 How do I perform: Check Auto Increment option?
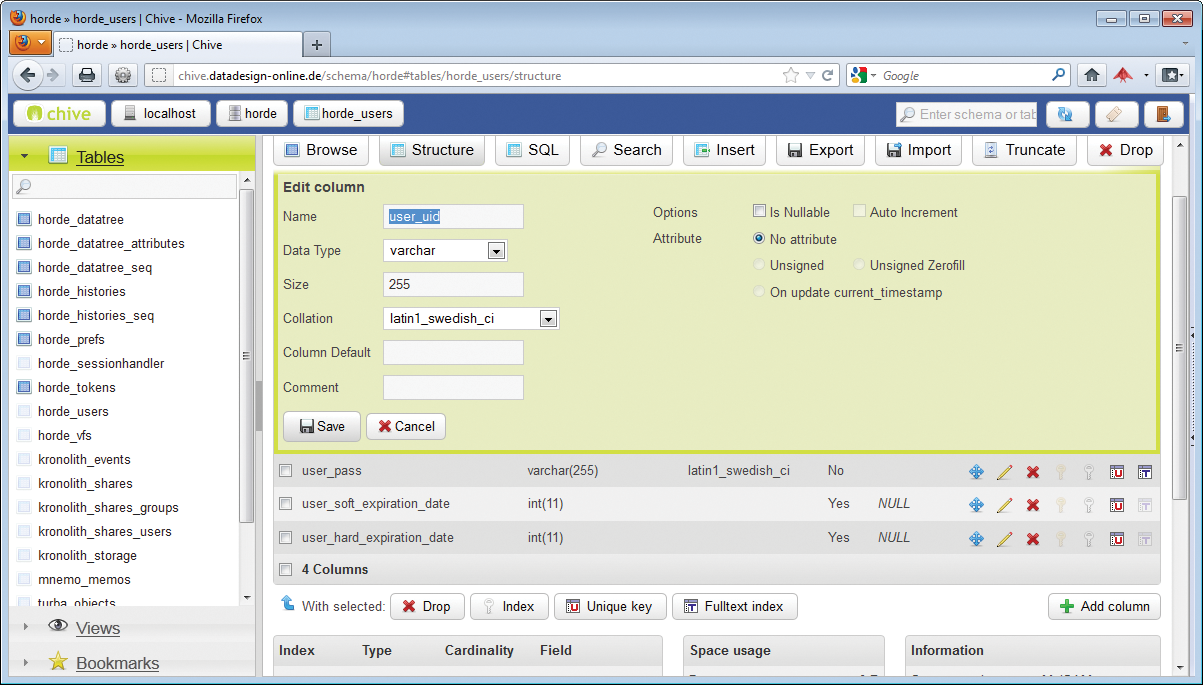coord(859,212)
